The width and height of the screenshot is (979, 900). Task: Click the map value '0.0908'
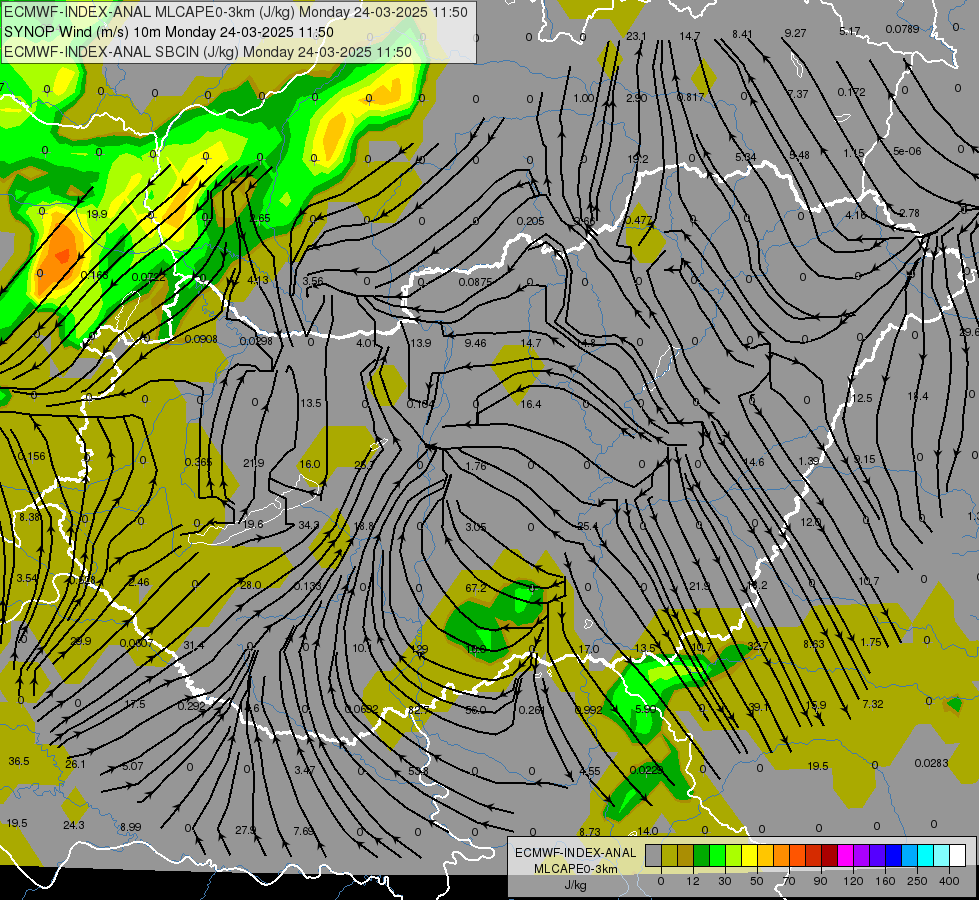pos(201,339)
